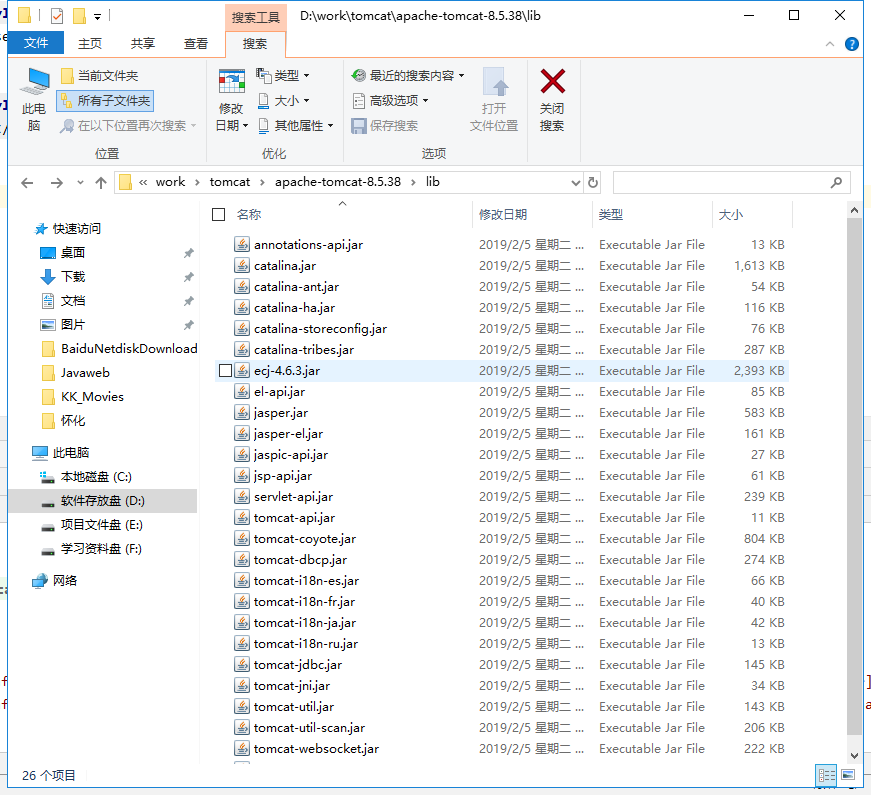Click tomcat in the address breadcrumb
This screenshot has height=795, width=871.
click(x=229, y=182)
